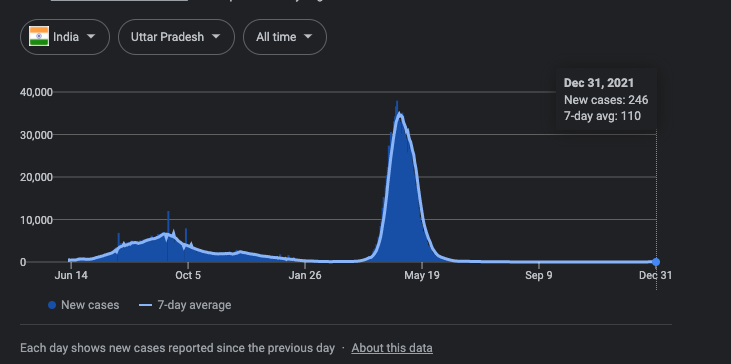Click the 40,000 y-axis label
Screen dimensions: 731x364
(x=36, y=92)
